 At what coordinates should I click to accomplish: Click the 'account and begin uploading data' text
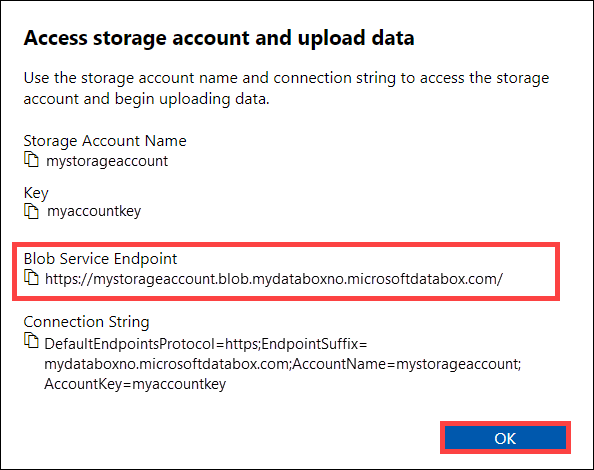tap(147, 99)
